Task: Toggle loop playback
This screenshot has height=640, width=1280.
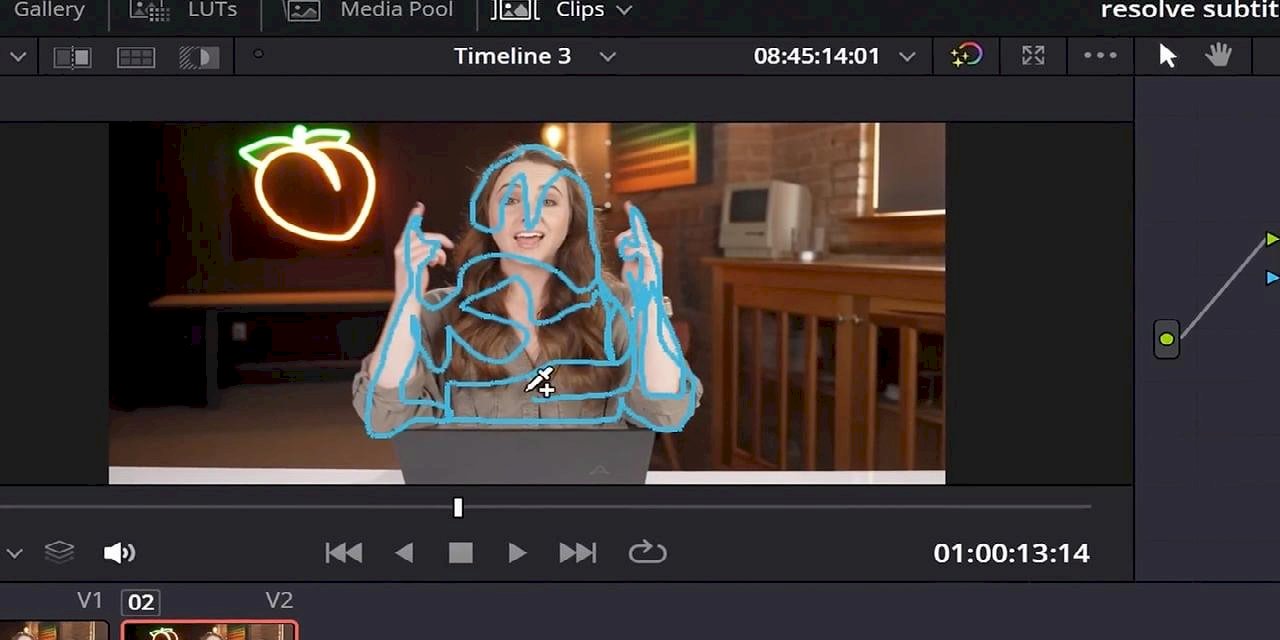Action: [x=647, y=552]
